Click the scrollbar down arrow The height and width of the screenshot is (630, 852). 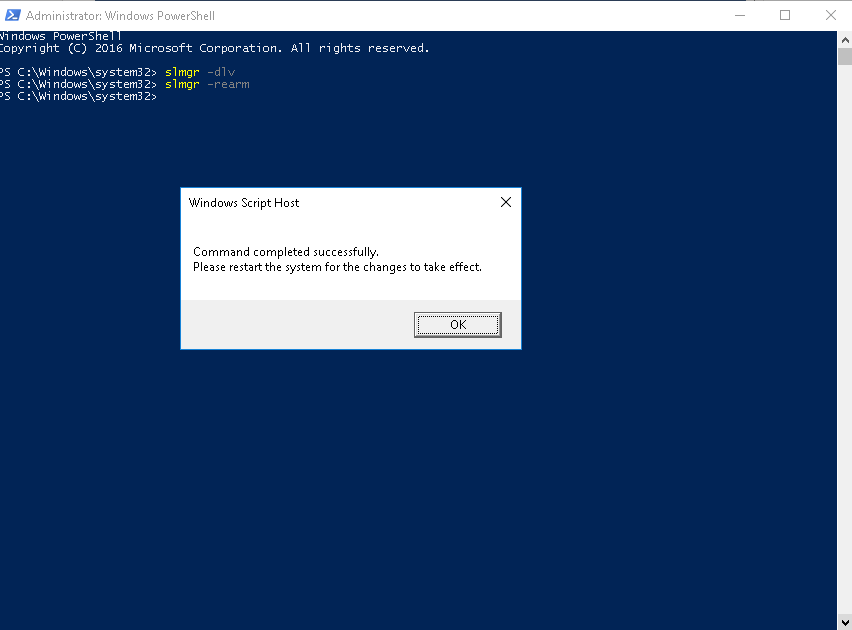[844, 619]
